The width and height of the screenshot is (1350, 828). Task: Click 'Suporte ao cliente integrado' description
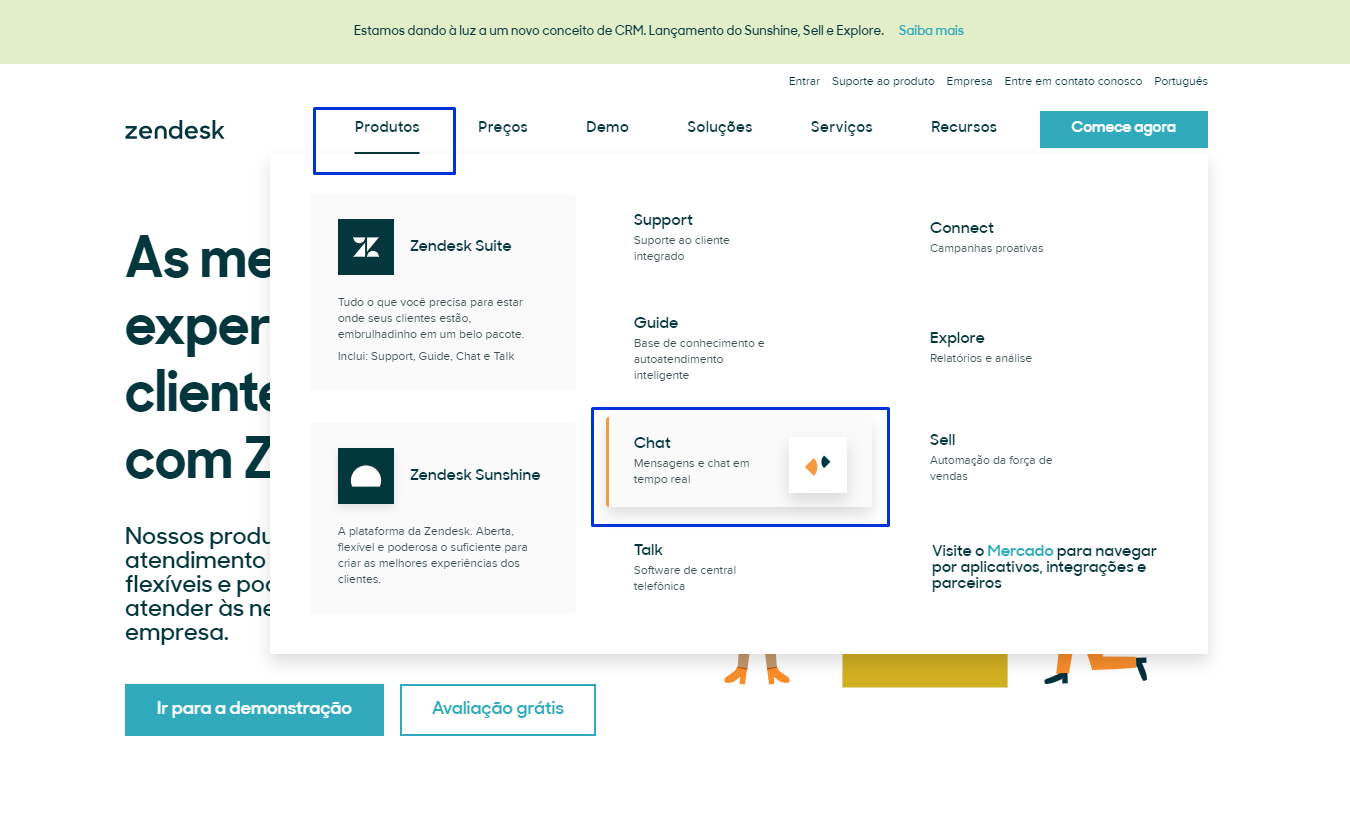point(682,248)
